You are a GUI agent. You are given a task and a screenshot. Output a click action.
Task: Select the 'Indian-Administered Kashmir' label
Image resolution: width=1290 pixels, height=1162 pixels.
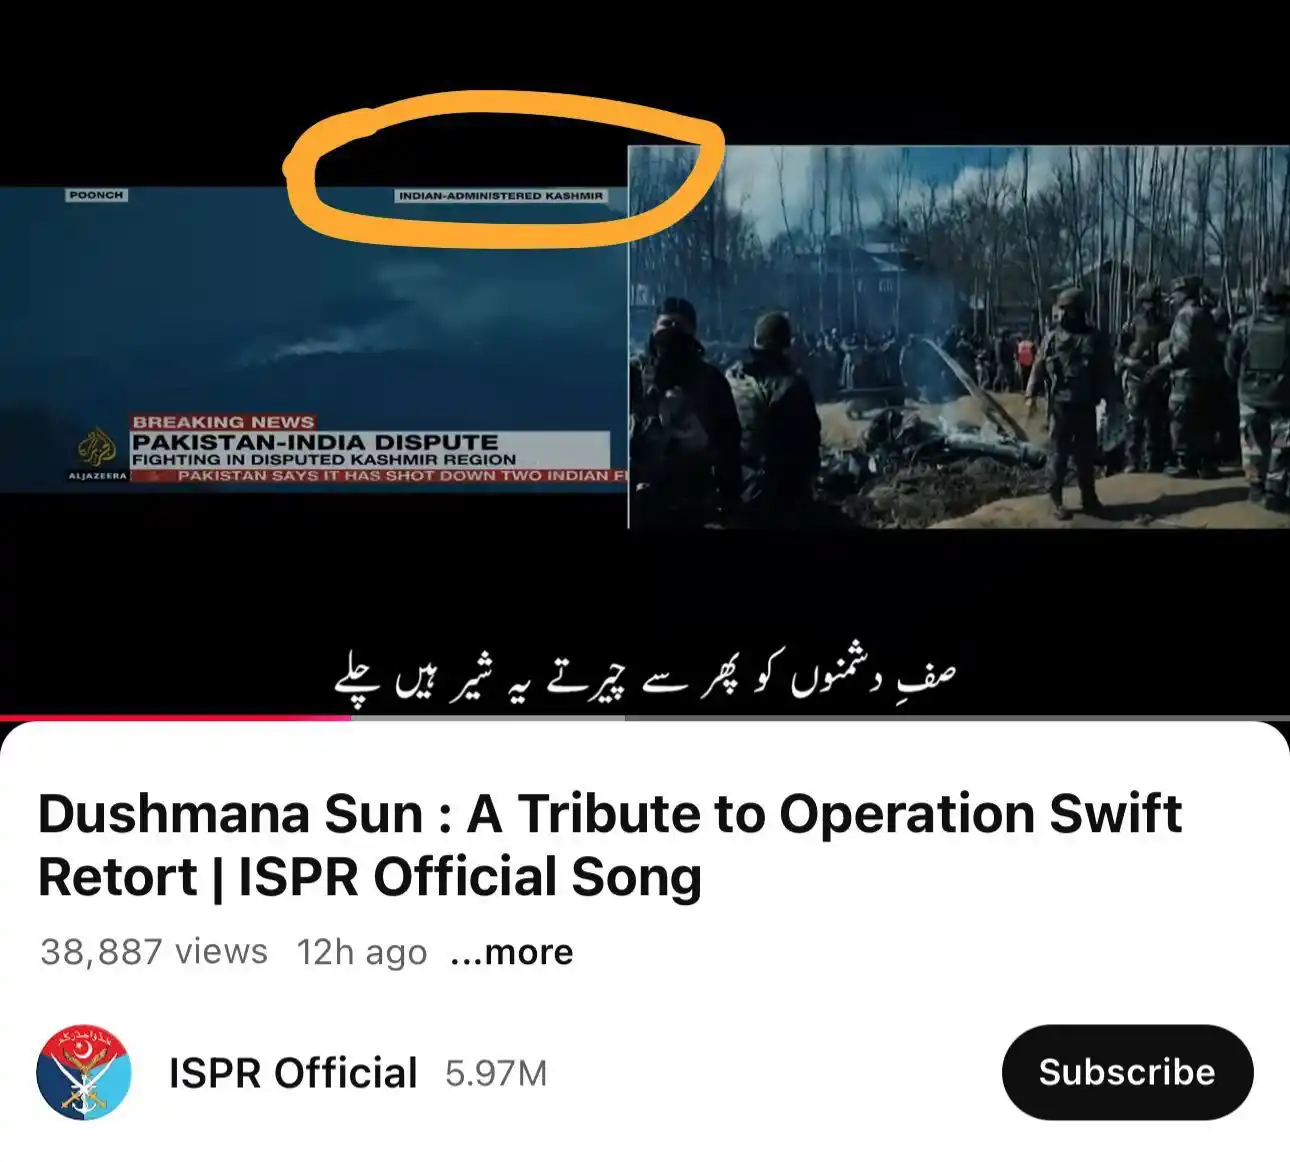[501, 196]
